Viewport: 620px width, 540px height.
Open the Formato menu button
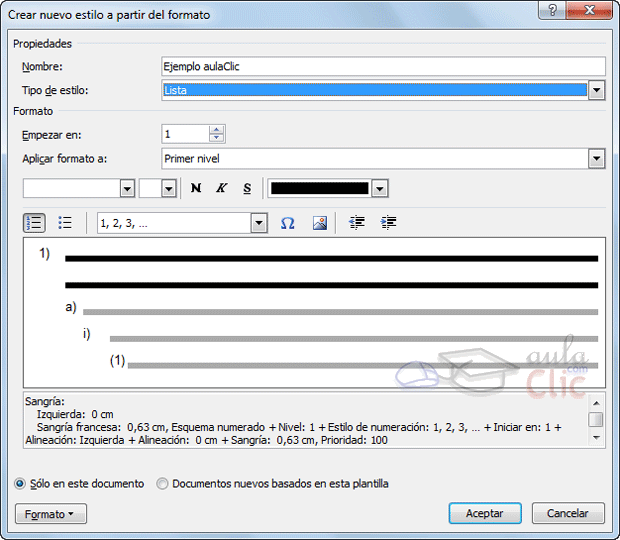(51, 514)
